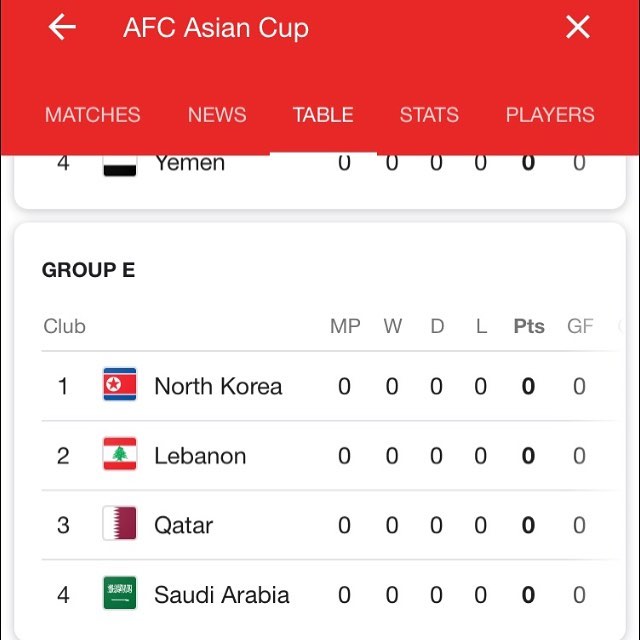Open the Lebanon team link
Screen dimensions: 640x640
(x=200, y=456)
